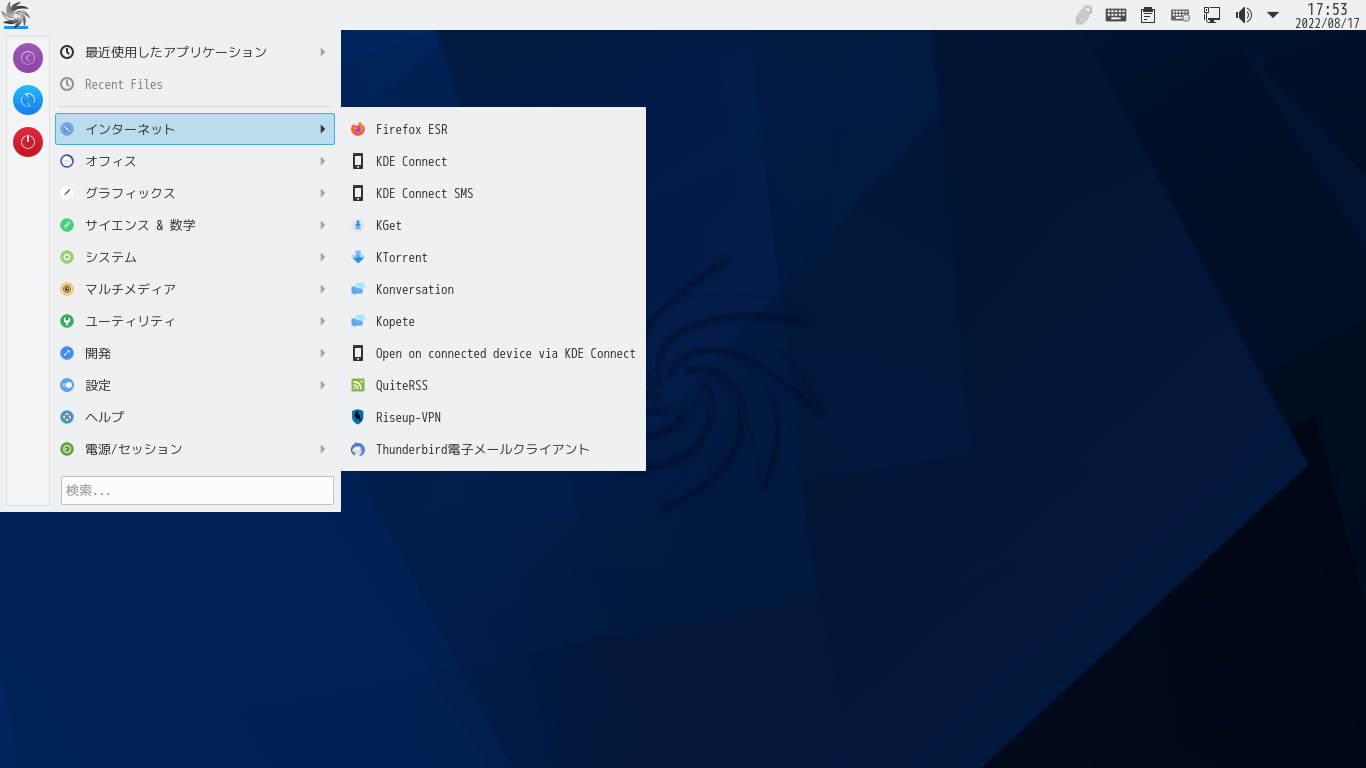The height and width of the screenshot is (768, 1366).
Task: Open KGet via its download icon
Action: tap(358, 225)
